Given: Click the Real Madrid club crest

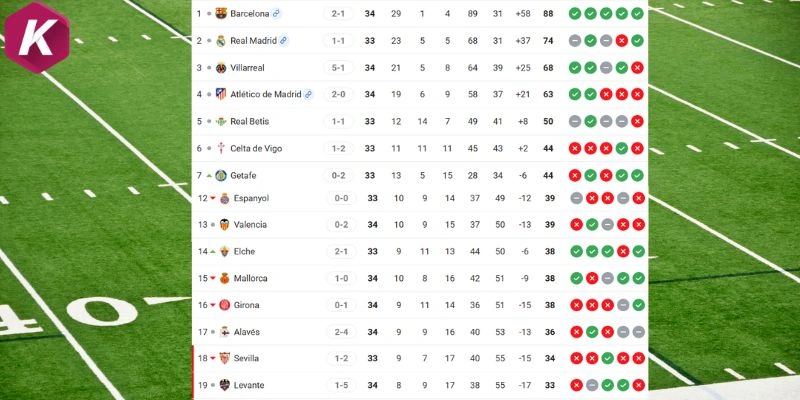Looking at the screenshot, I should (221, 41).
